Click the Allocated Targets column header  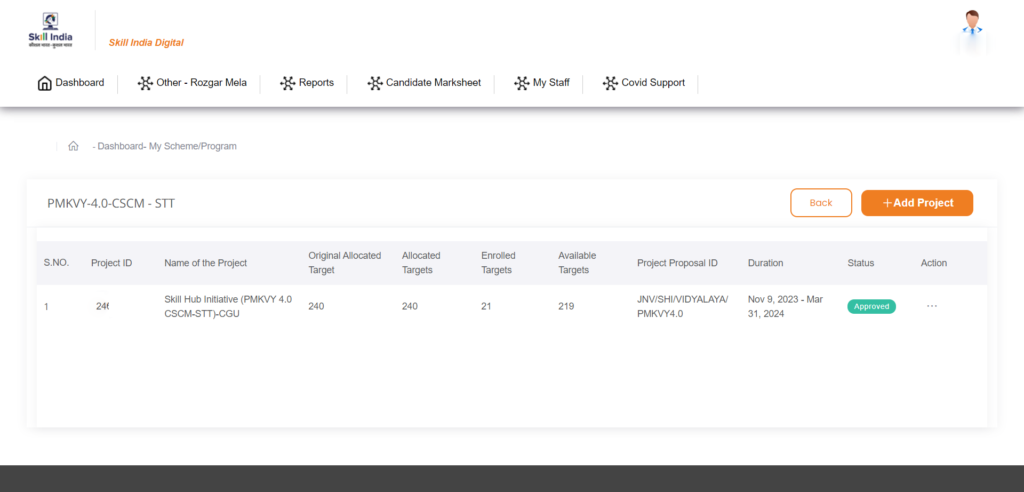tap(421, 263)
